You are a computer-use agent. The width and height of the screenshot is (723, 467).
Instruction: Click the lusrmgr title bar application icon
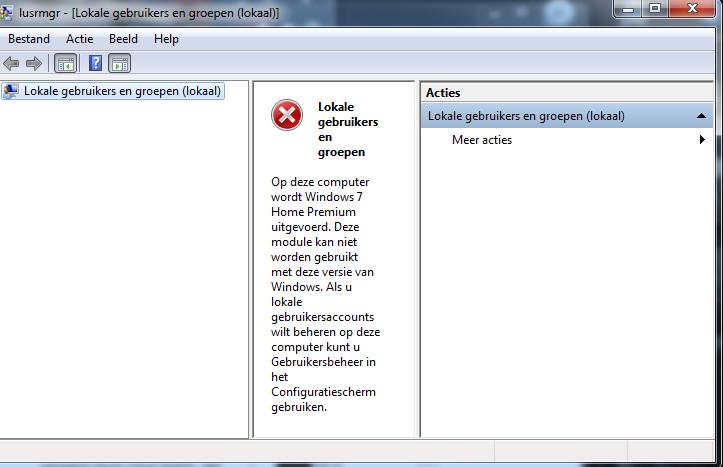coord(6,12)
